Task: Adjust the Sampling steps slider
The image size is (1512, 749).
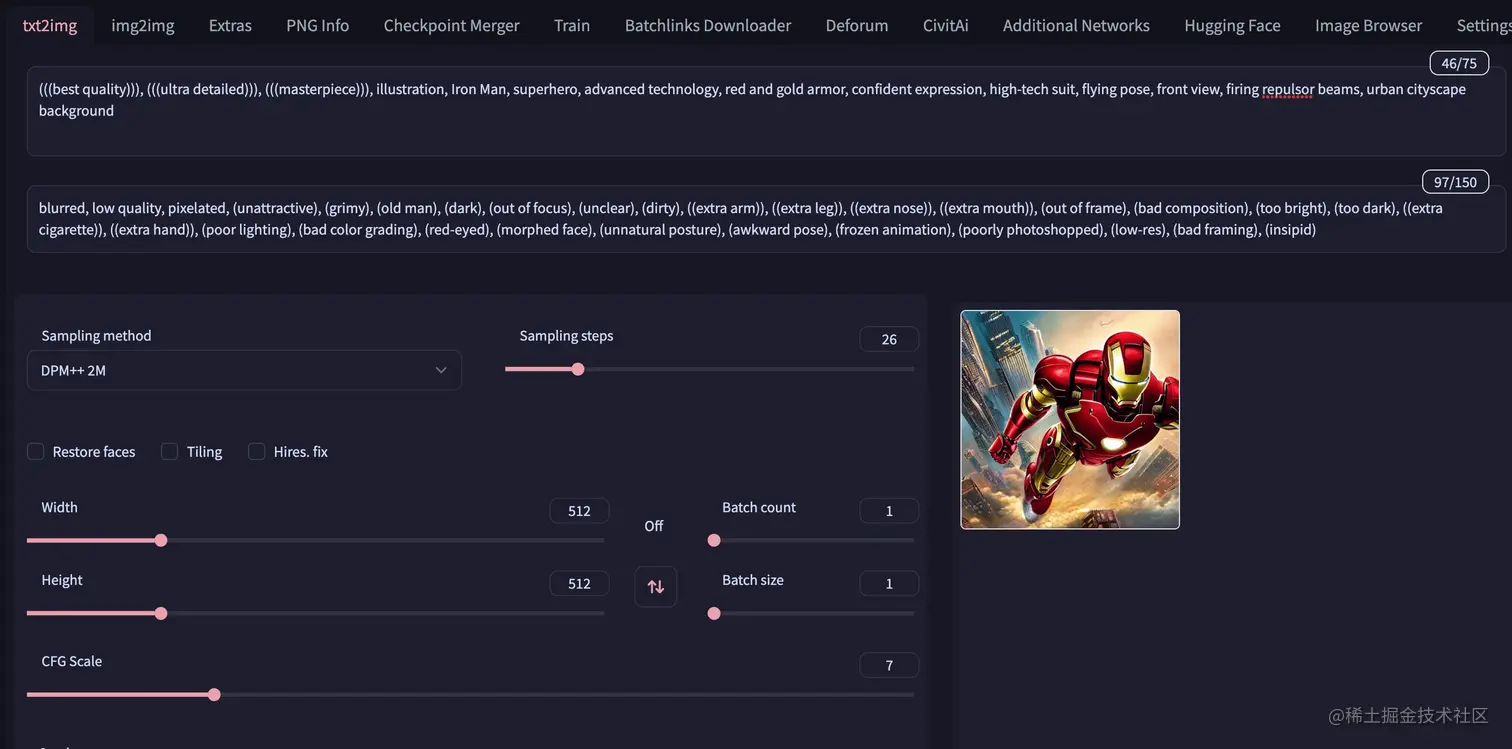Action: 709,369
